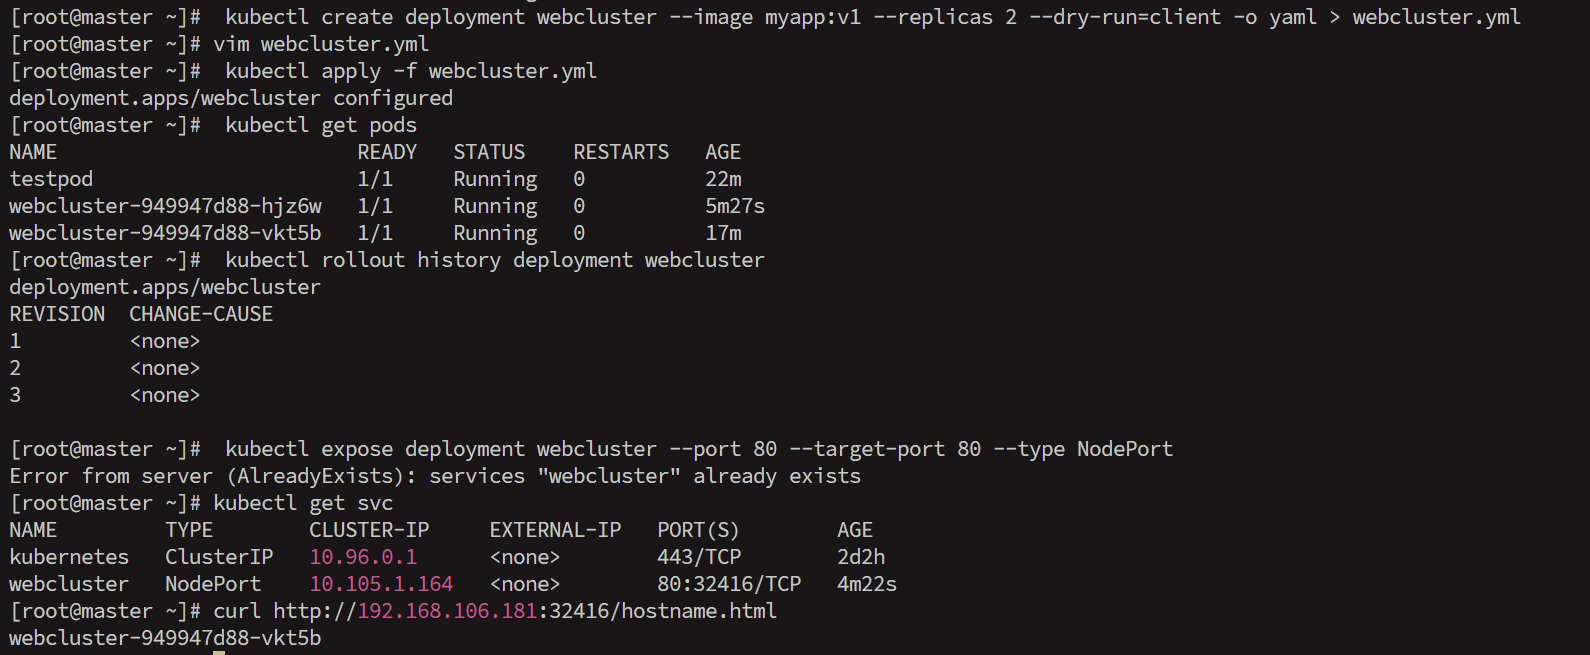
Task: Click the RESTARTS column header
Action: 621,152
